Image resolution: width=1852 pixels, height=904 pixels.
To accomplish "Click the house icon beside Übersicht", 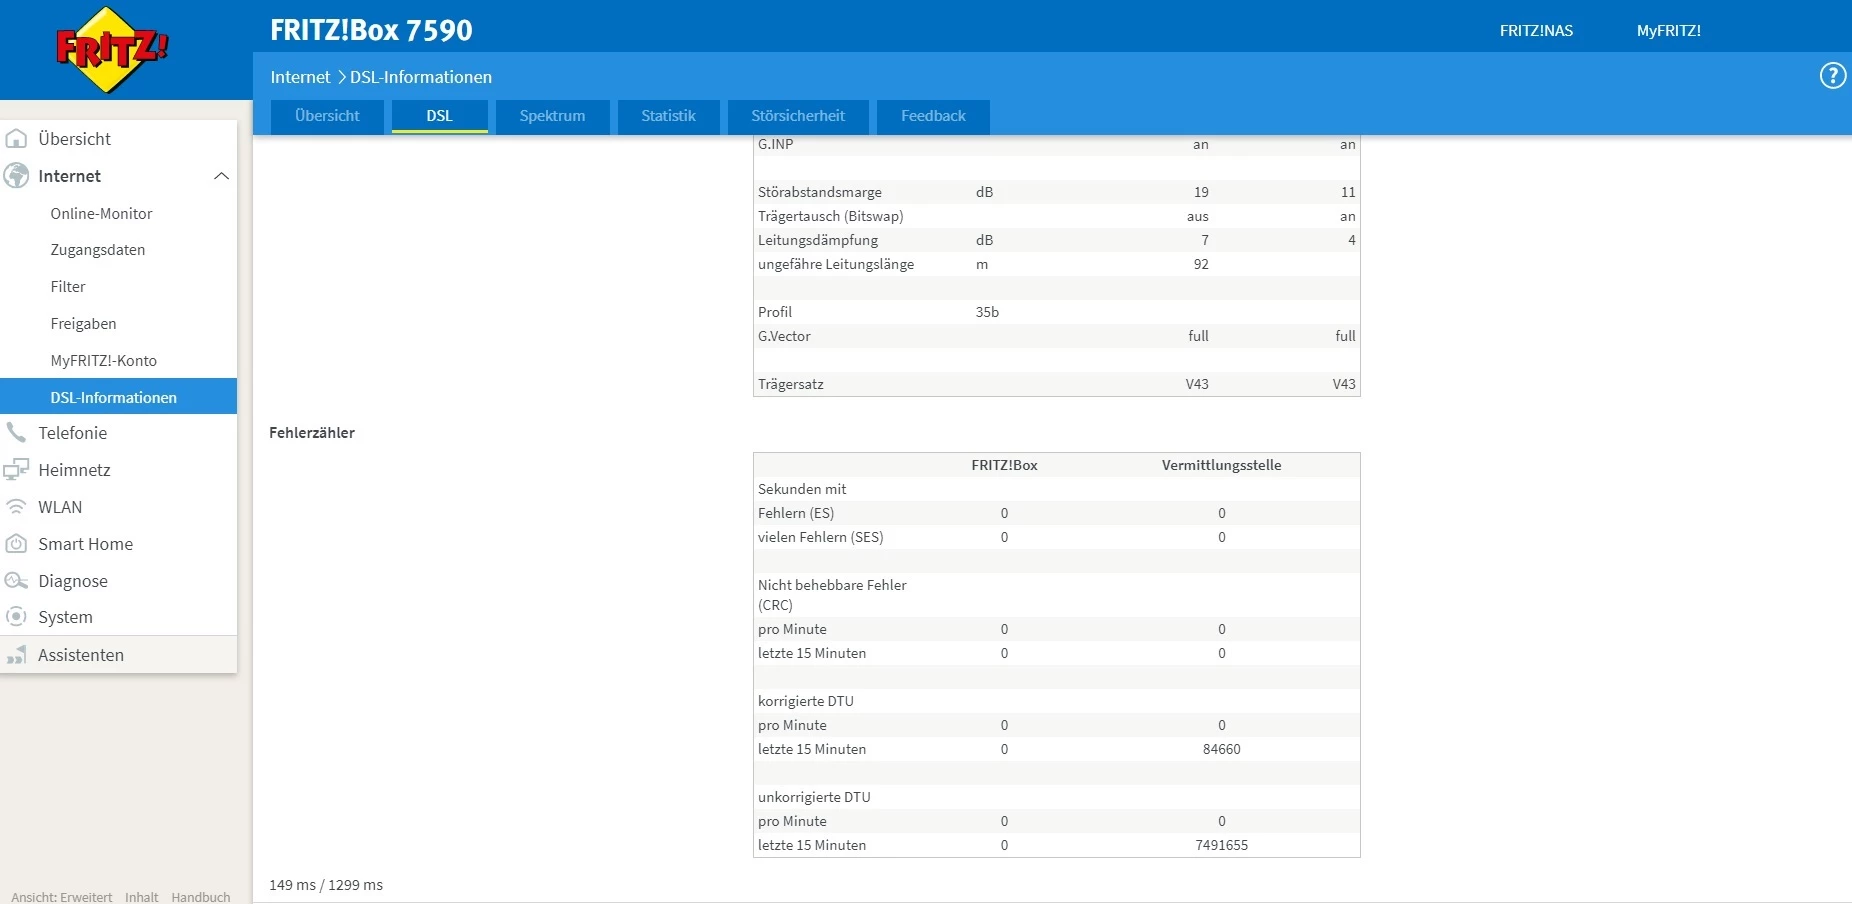I will [x=16, y=139].
